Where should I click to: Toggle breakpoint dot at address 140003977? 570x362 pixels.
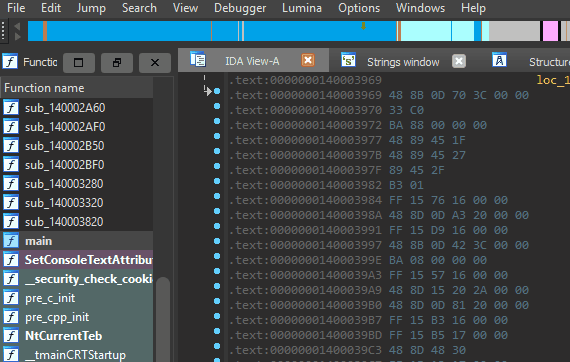pos(217,136)
